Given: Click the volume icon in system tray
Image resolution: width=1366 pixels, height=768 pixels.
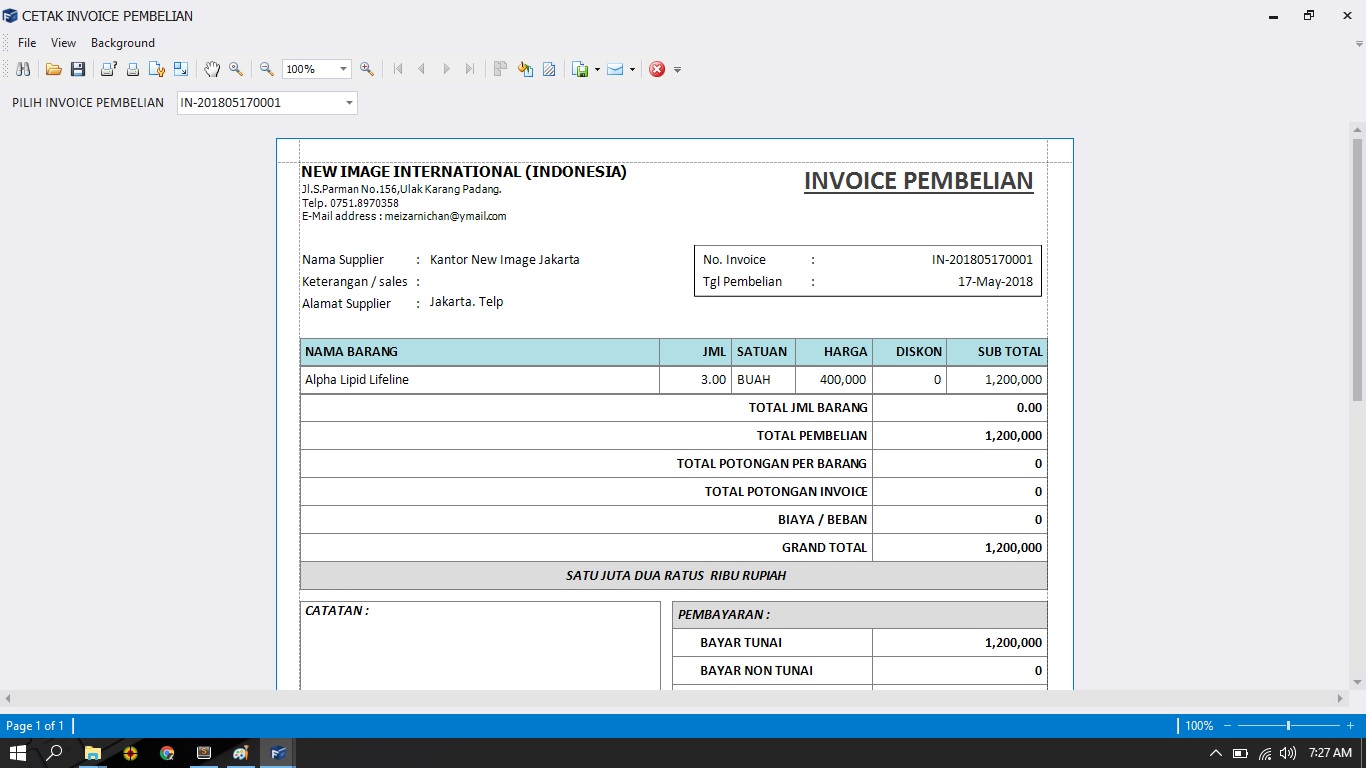Looking at the screenshot, I should [1287, 753].
